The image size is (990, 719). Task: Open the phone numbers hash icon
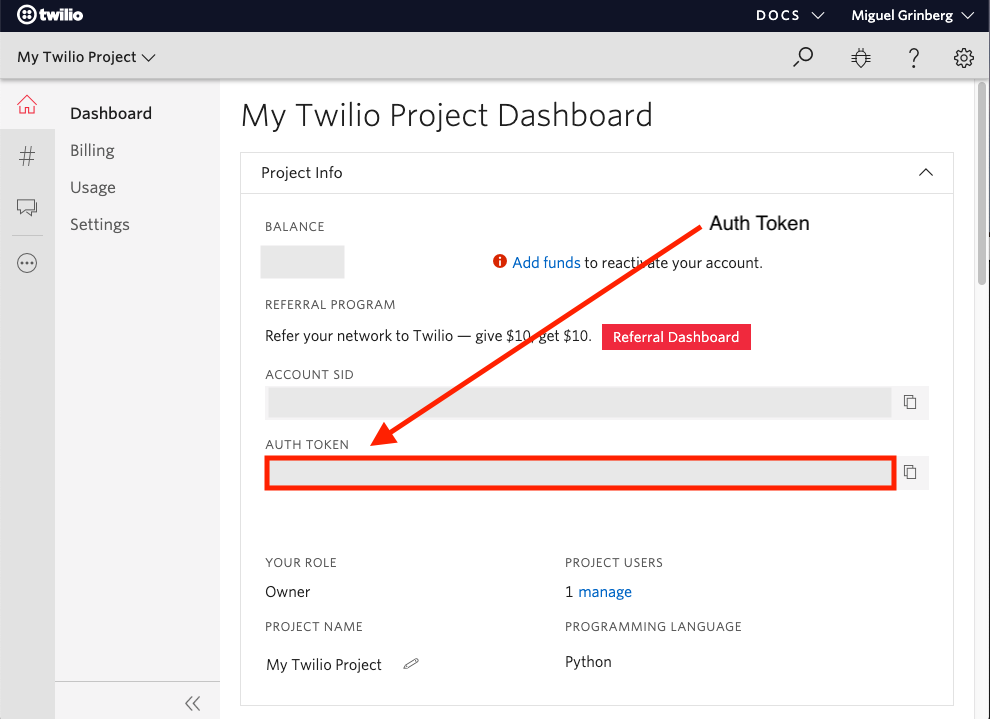[27, 156]
